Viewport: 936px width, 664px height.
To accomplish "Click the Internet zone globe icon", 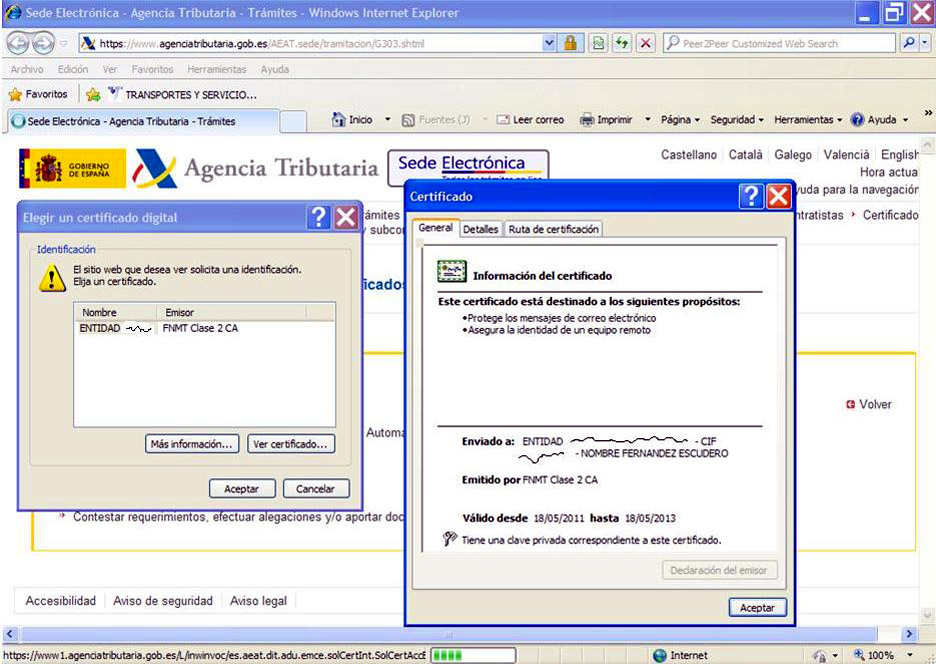I will [x=660, y=655].
